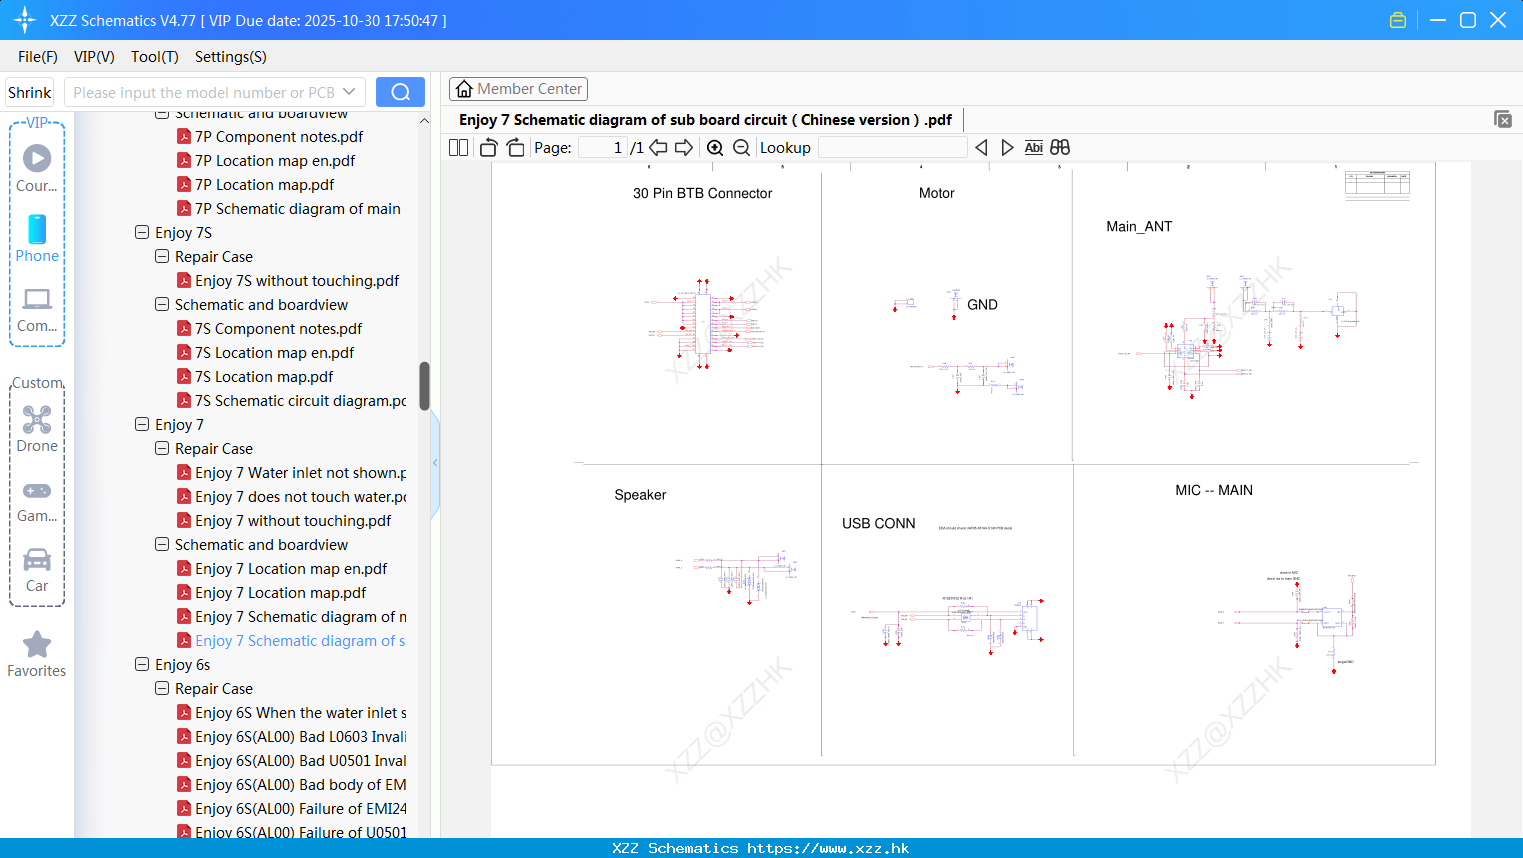Screen dimensions: 1523x858
Task: Click the scroll-up arrow of file tree
Action: pyautogui.click(x=424, y=121)
